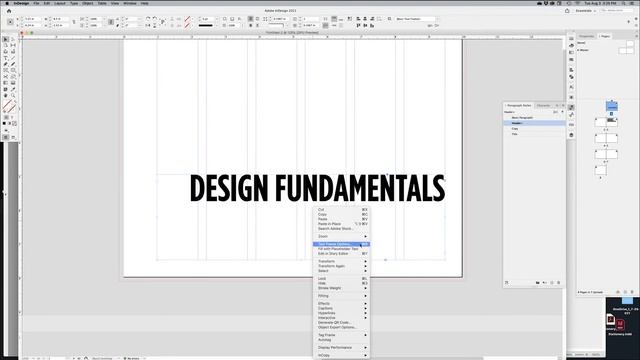Expand the Effects submenu
The width and height of the screenshot is (640, 360).
click(x=342, y=304)
